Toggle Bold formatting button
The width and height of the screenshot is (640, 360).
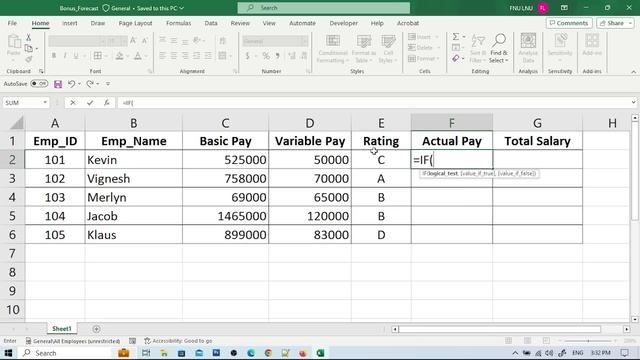pyautogui.click(x=53, y=56)
